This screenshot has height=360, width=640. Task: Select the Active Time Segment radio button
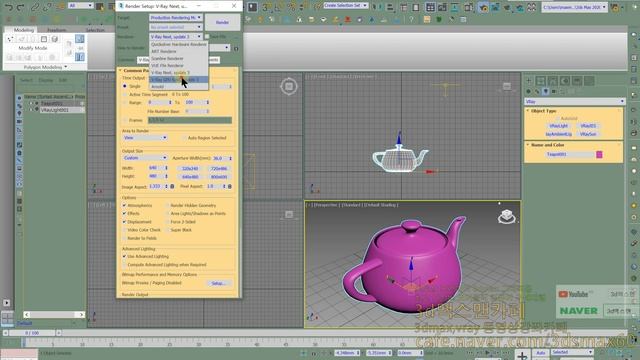125,94
